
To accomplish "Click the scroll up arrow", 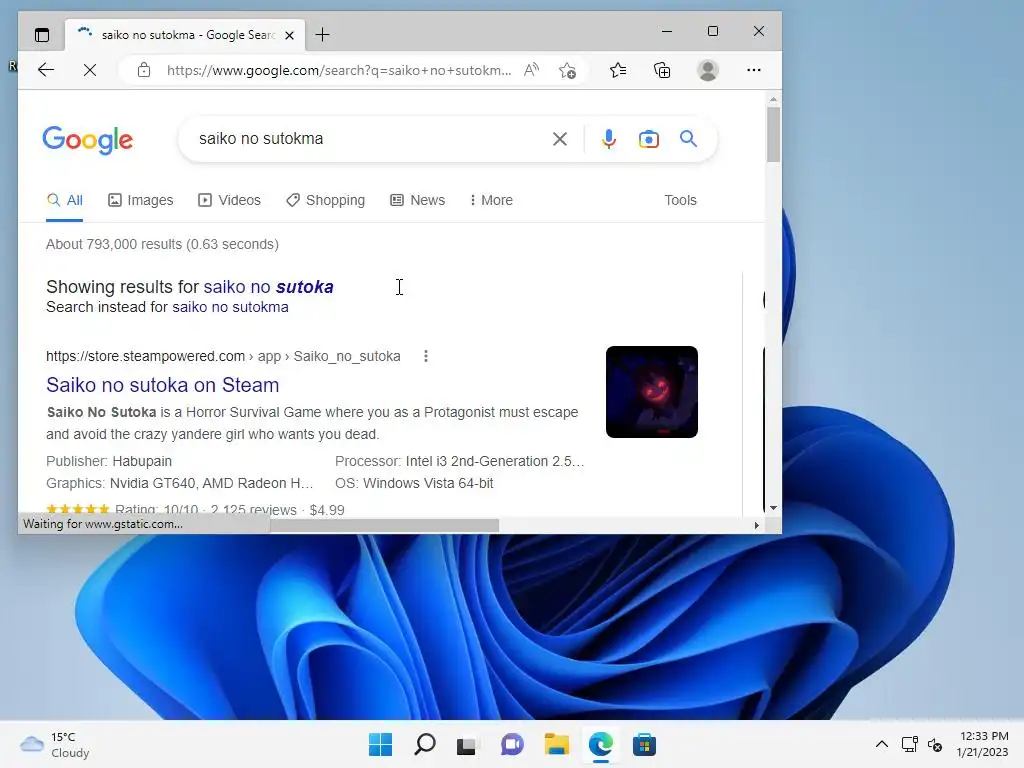I will 773,100.
